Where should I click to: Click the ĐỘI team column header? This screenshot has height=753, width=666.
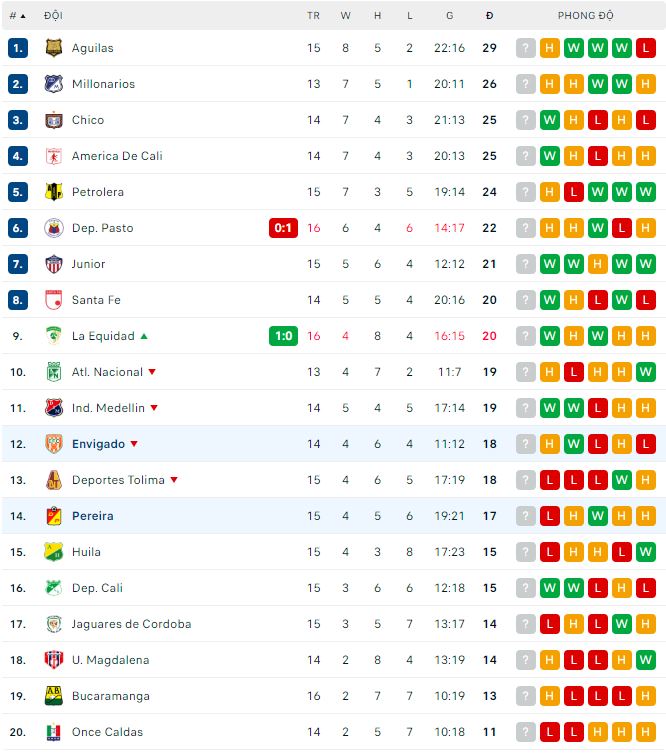(x=53, y=16)
